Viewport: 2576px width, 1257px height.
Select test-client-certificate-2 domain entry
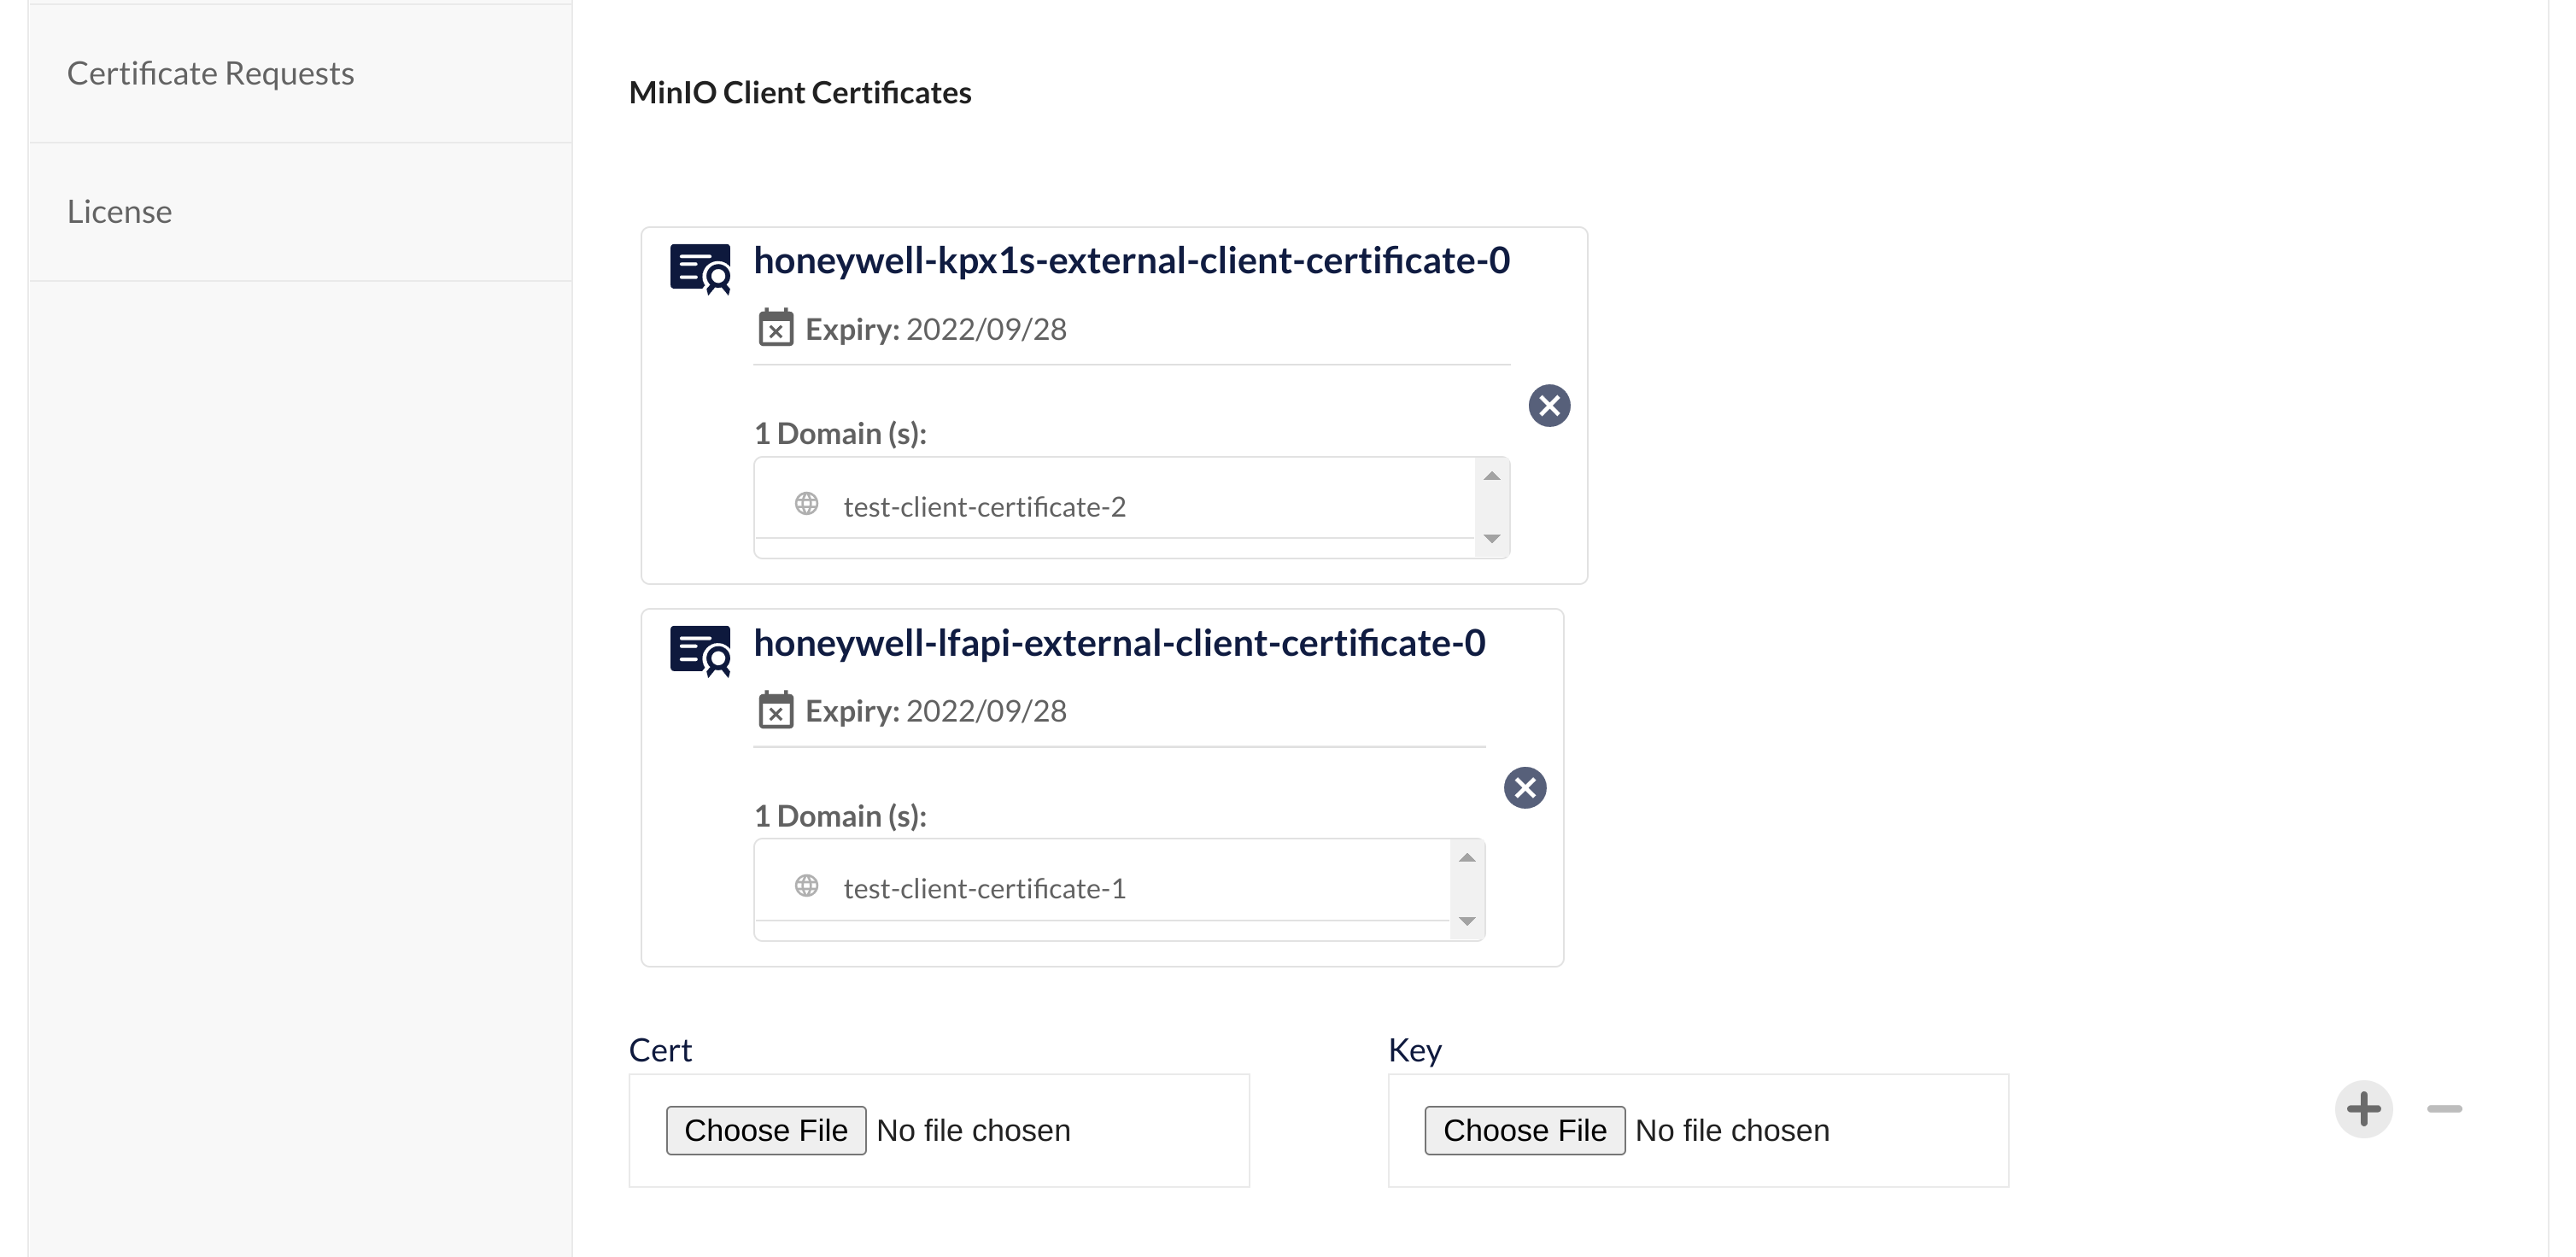tap(984, 507)
